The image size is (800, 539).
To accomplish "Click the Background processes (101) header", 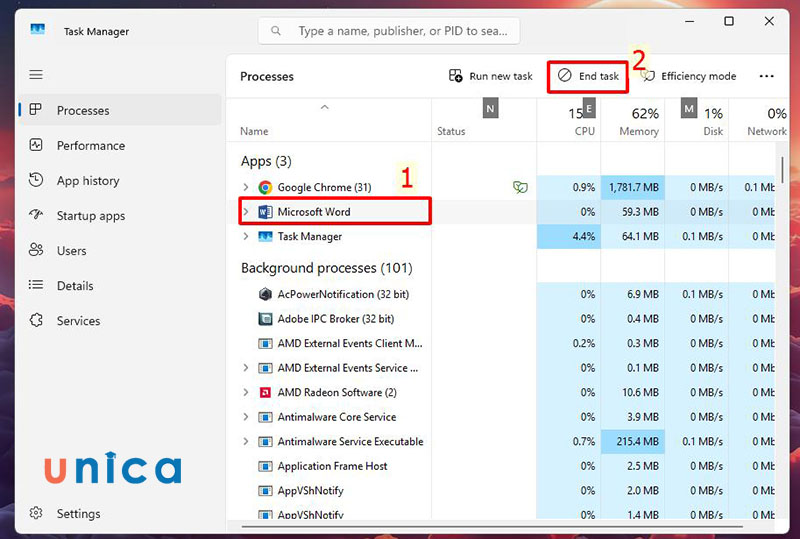I will 327,268.
